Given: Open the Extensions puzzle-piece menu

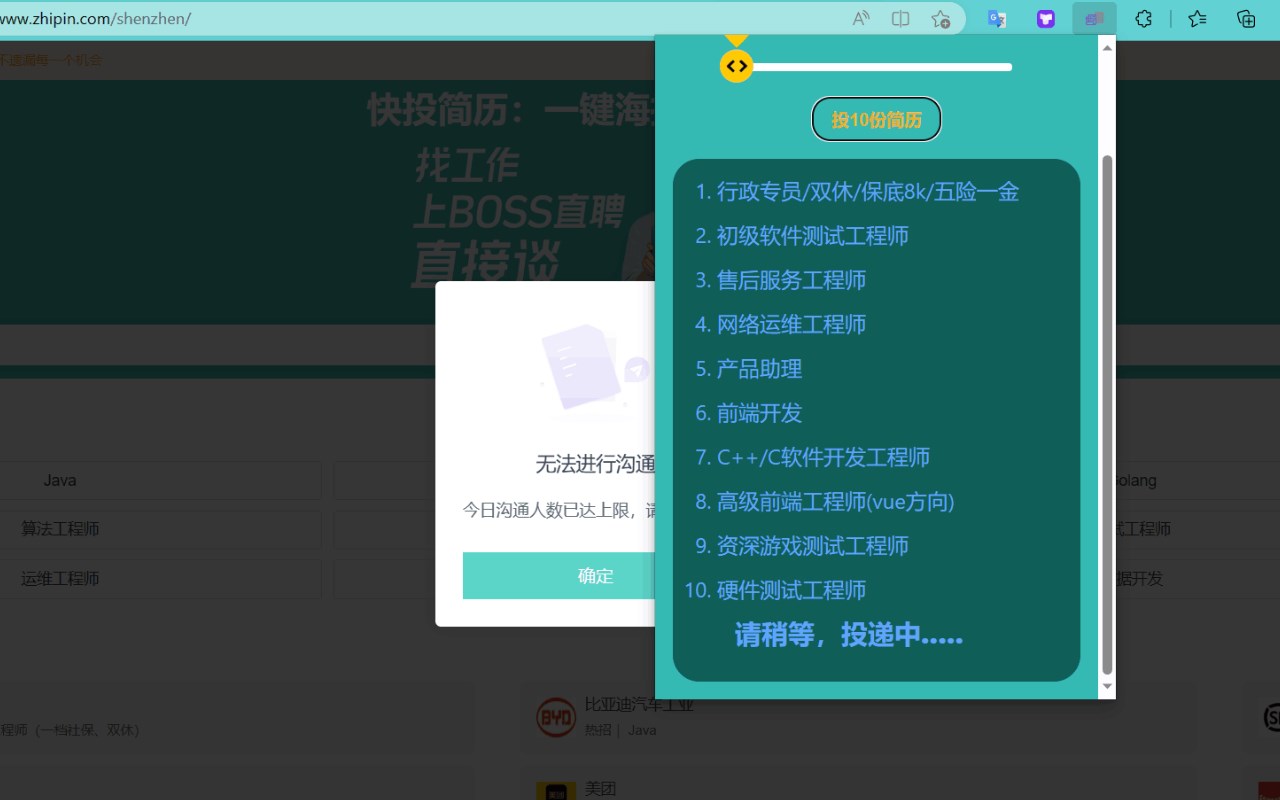Looking at the screenshot, I should (x=1144, y=18).
